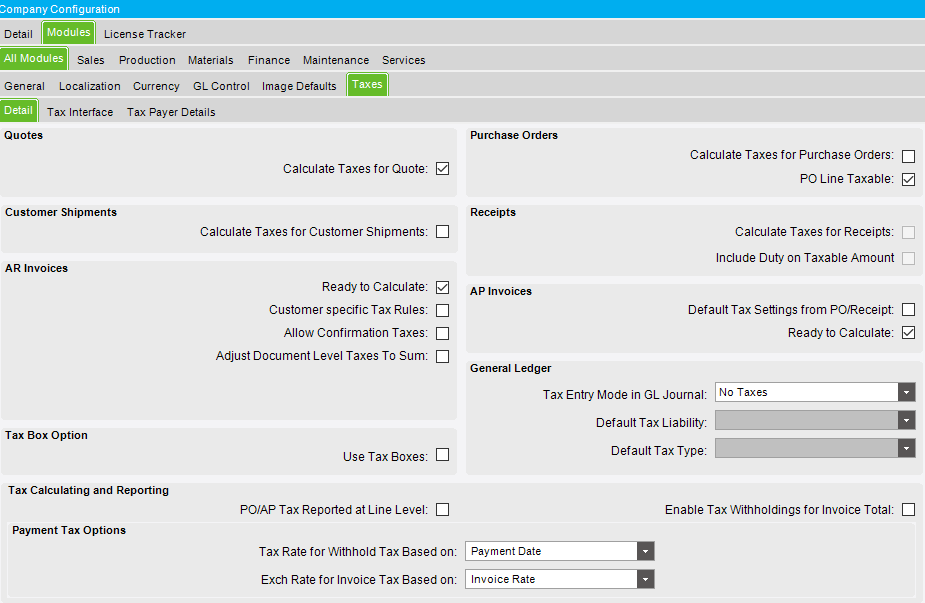Enable Tax Withholdings for Invoice Total
Viewport: 925px width, 603px height.
click(x=908, y=510)
